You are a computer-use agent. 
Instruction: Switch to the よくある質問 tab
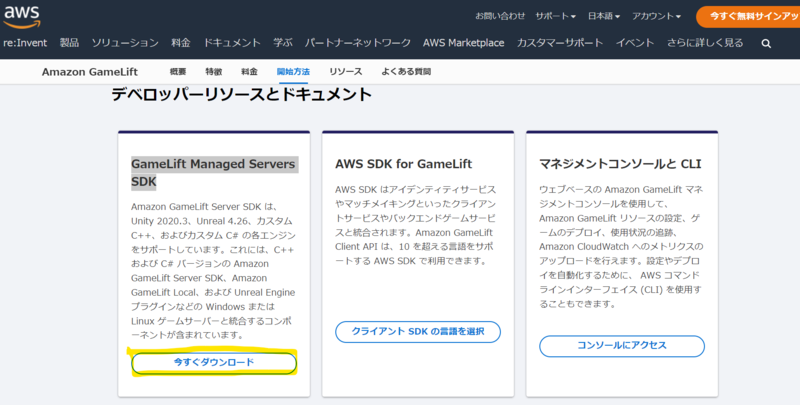point(406,72)
